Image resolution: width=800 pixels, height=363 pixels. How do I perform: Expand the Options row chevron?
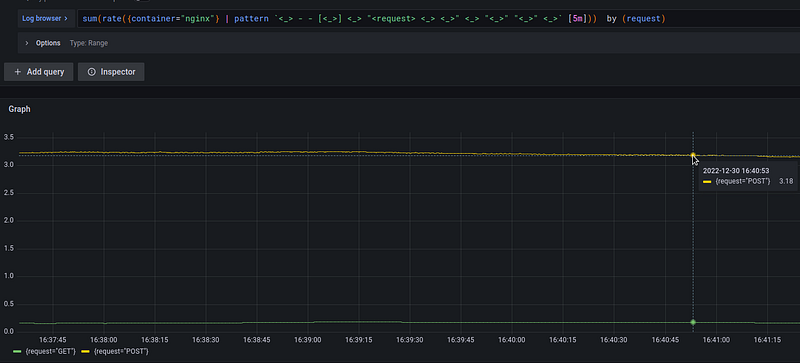point(27,43)
